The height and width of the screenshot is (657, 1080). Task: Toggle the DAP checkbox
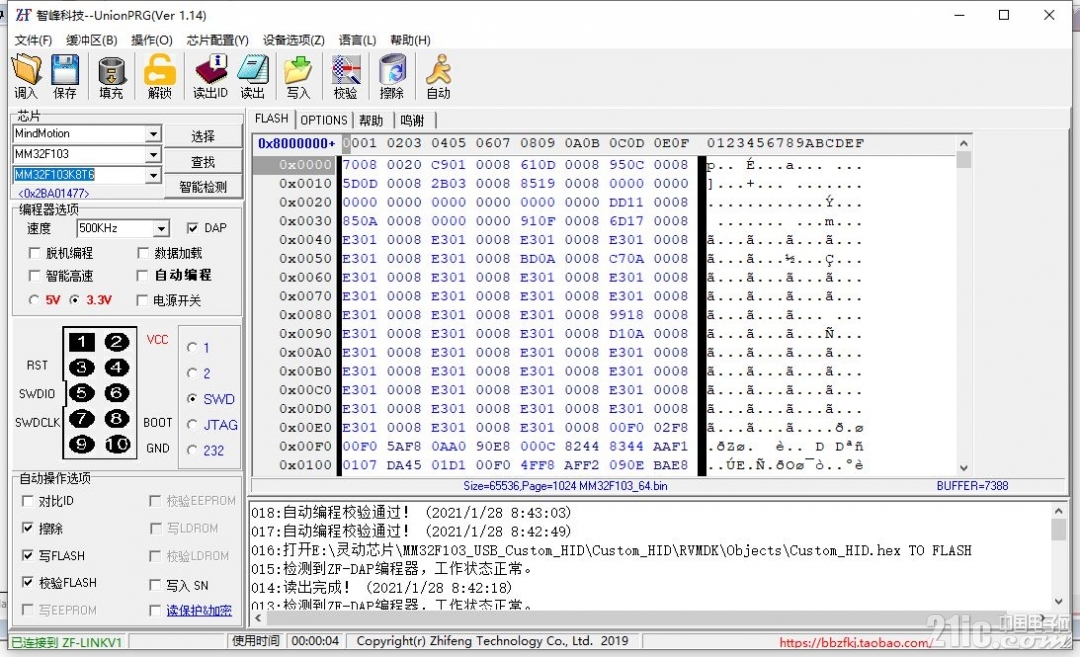[x=192, y=228]
